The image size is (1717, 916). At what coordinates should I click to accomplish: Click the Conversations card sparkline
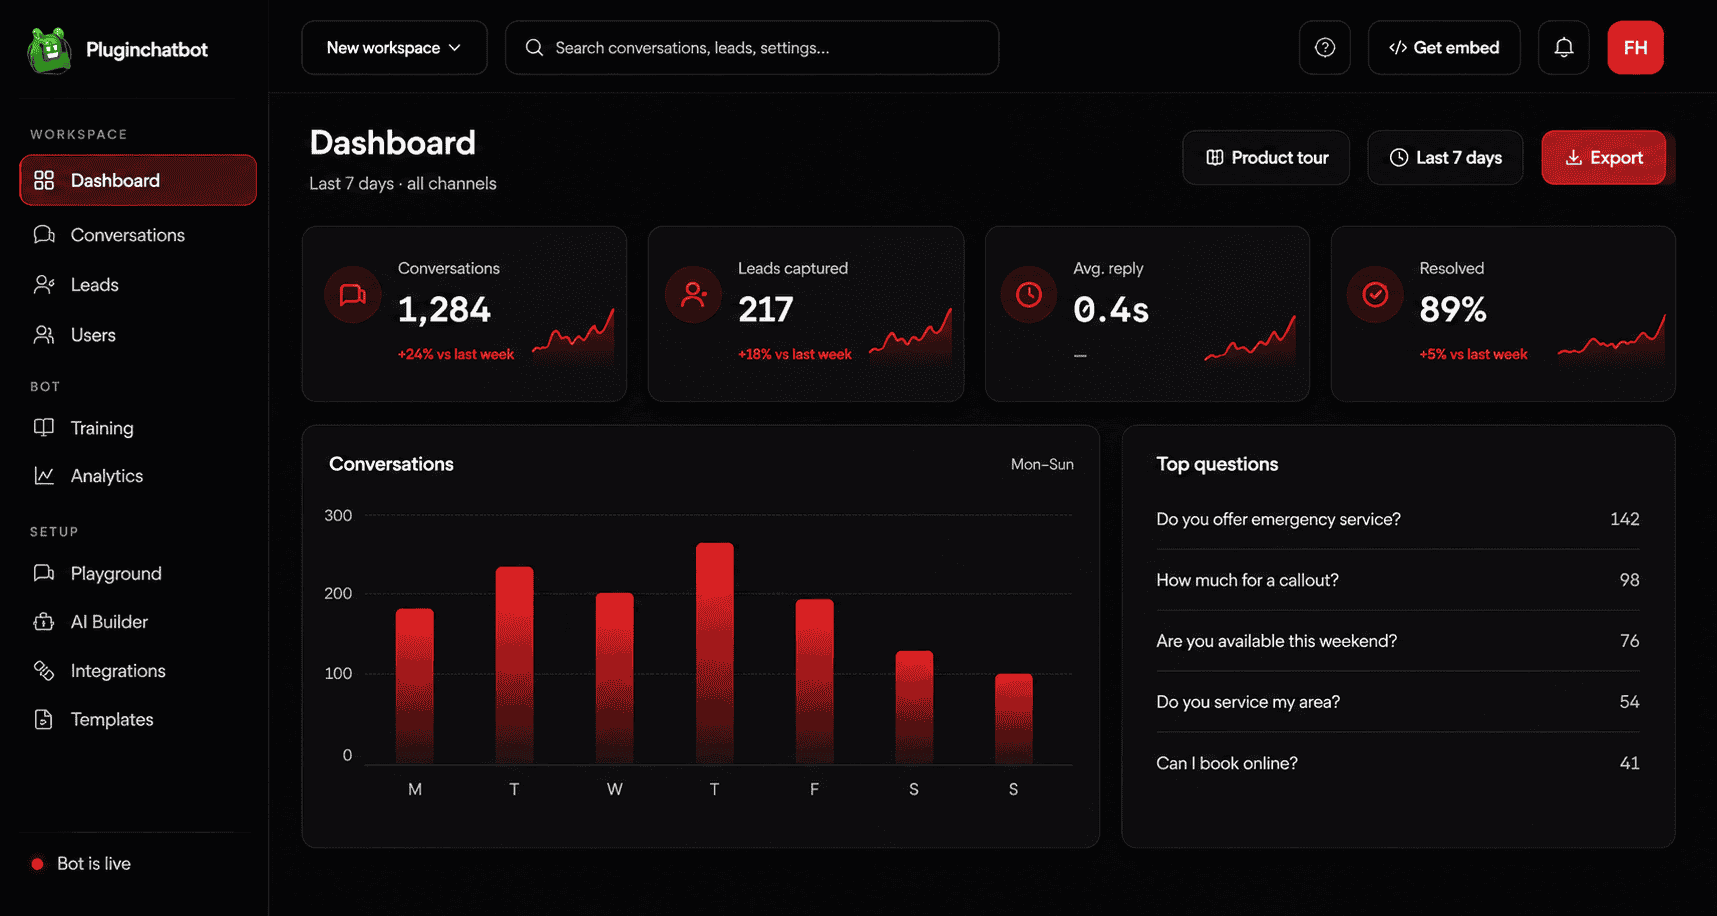point(573,335)
